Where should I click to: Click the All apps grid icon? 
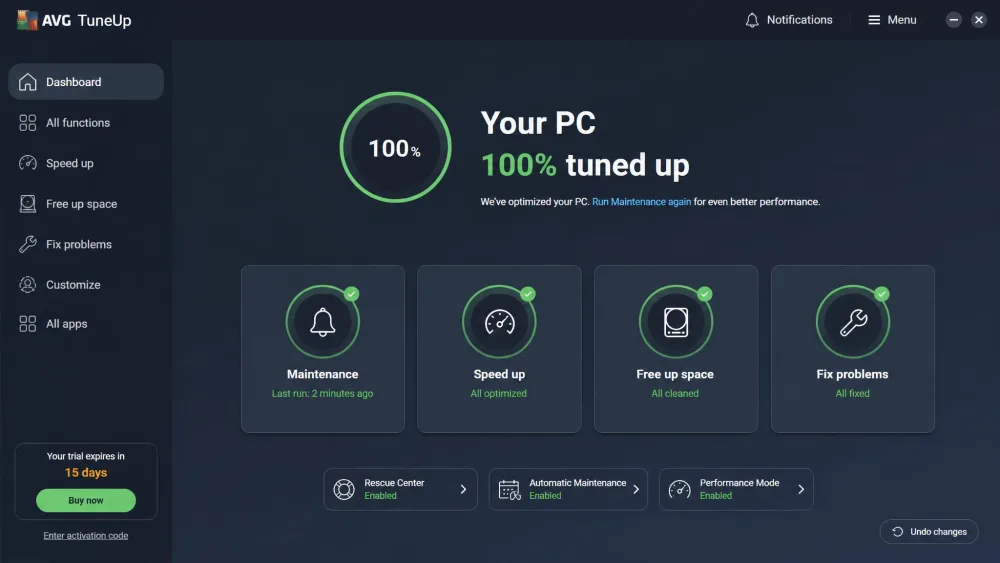point(27,323)
